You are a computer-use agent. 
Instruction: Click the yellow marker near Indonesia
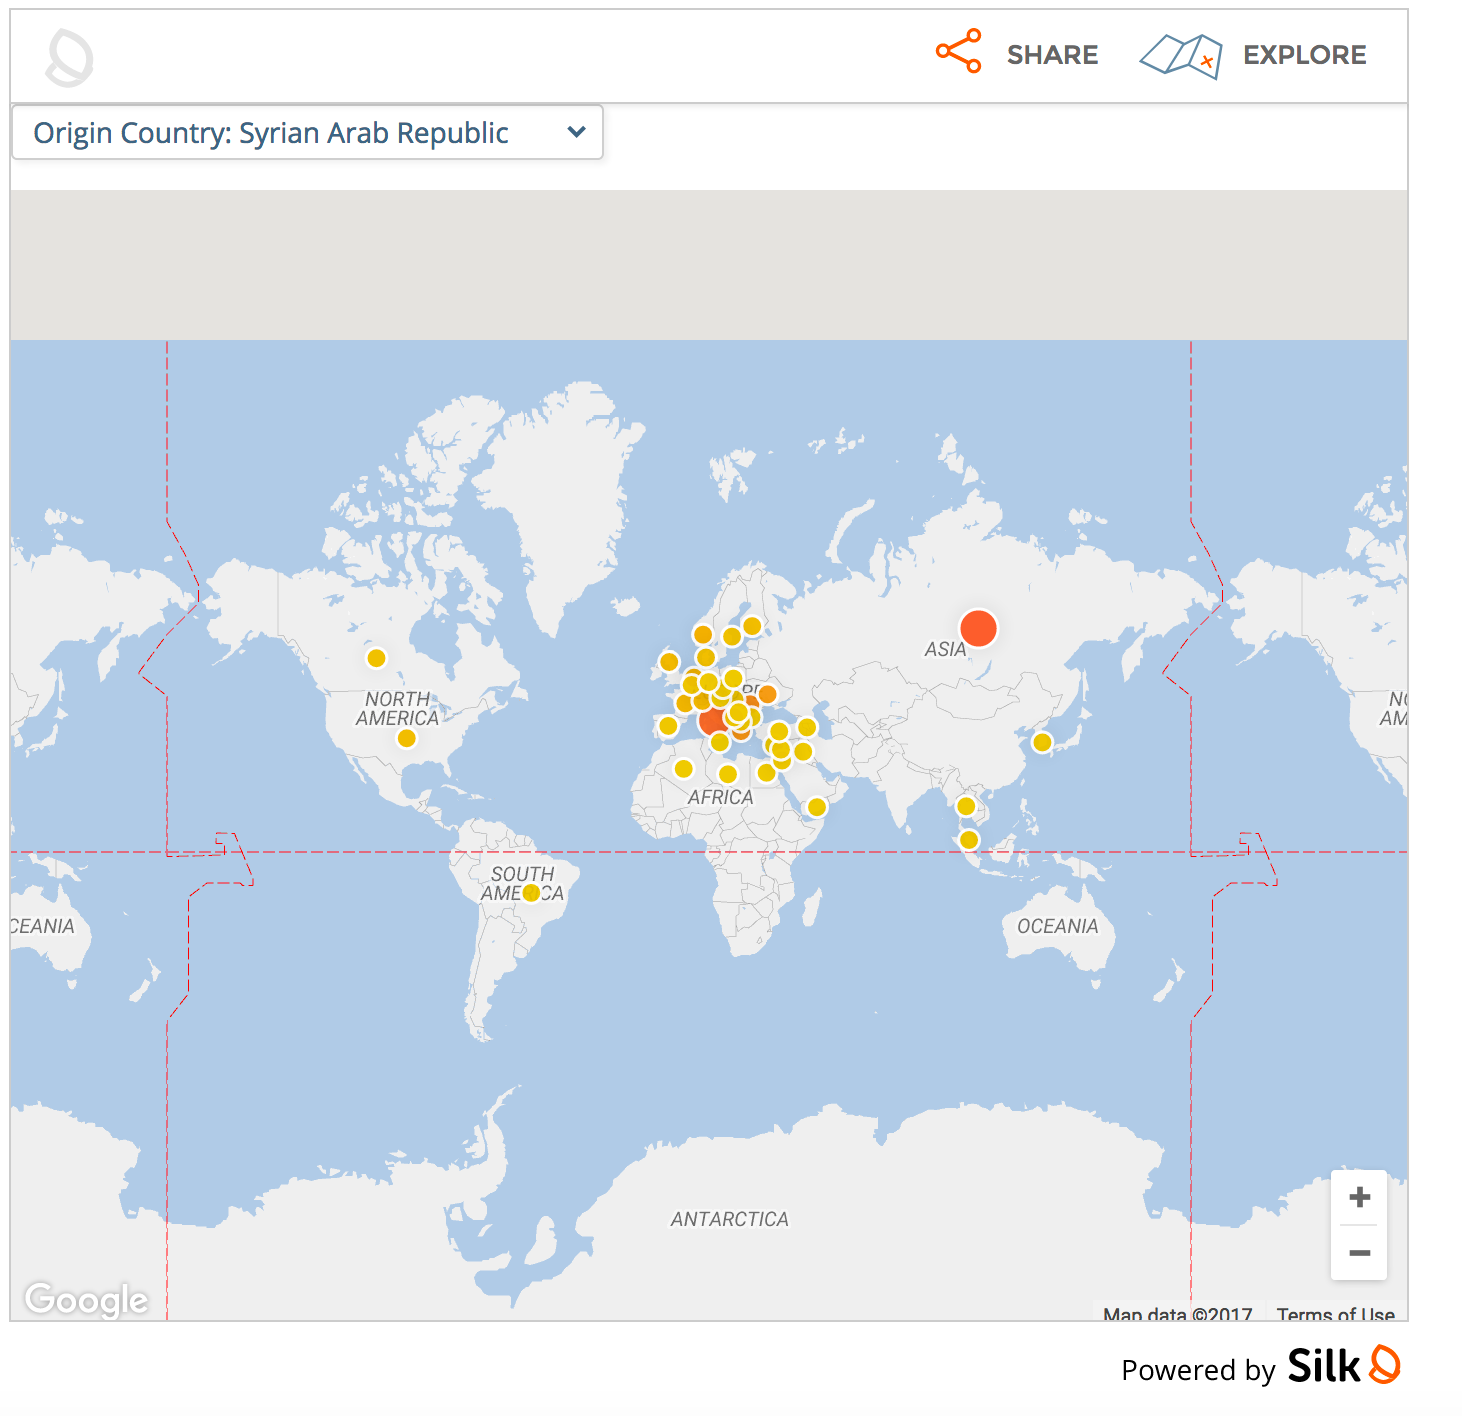coord(967,840)
